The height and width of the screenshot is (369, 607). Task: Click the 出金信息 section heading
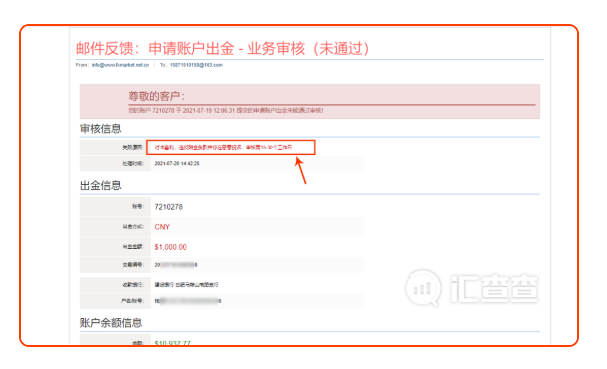[101, 185]
